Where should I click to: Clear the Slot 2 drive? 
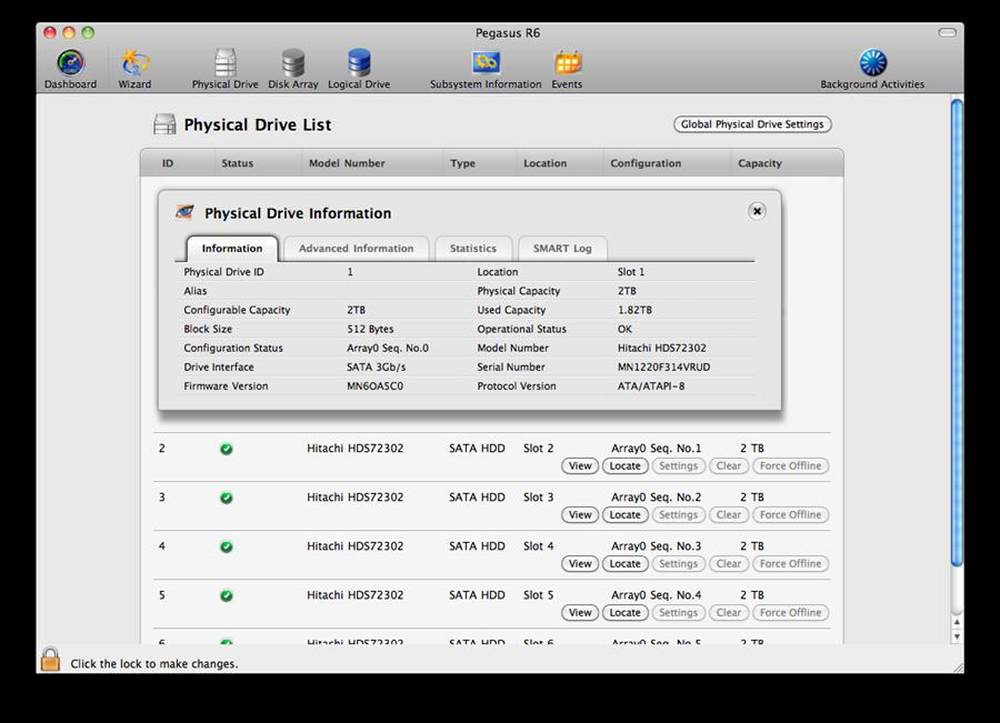point(729,466)
